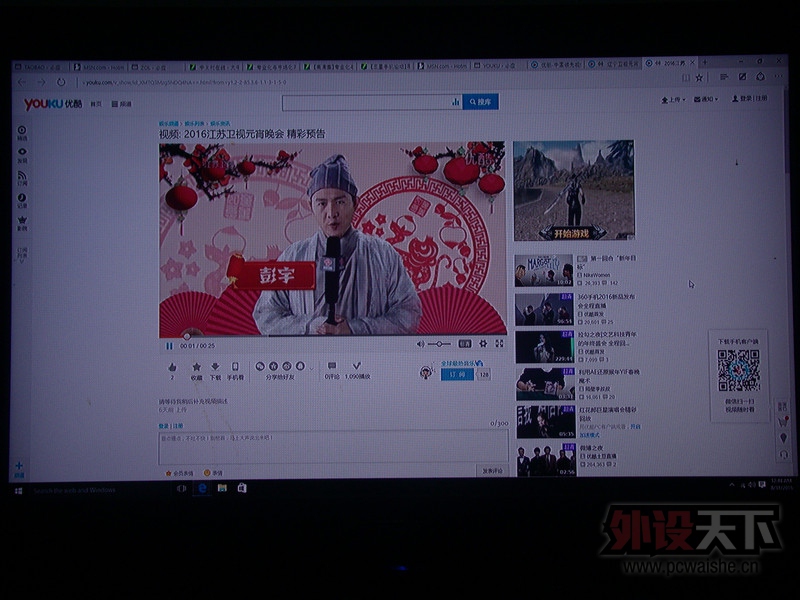Share via the first share circle icon
This screenshot has height=600, width=800.
pos(260,366)
